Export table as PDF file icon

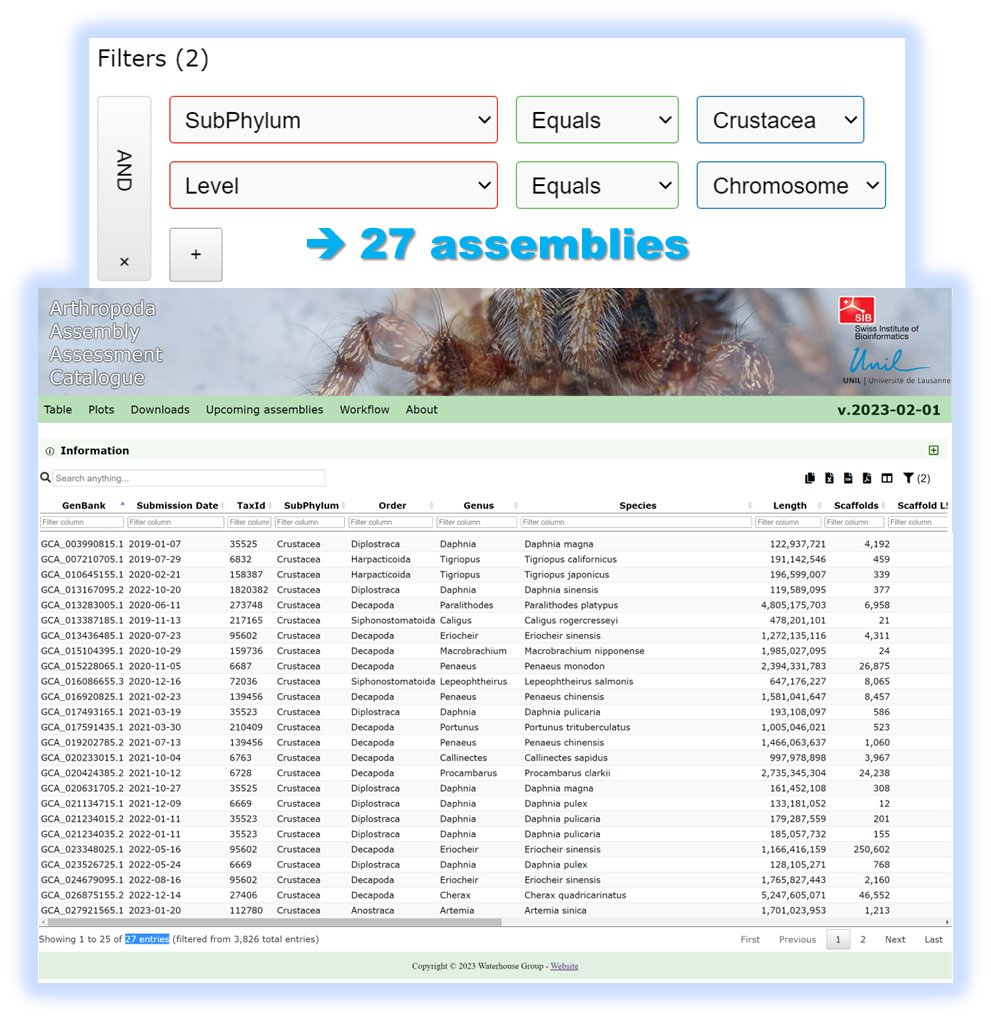[x=867, y=478]
